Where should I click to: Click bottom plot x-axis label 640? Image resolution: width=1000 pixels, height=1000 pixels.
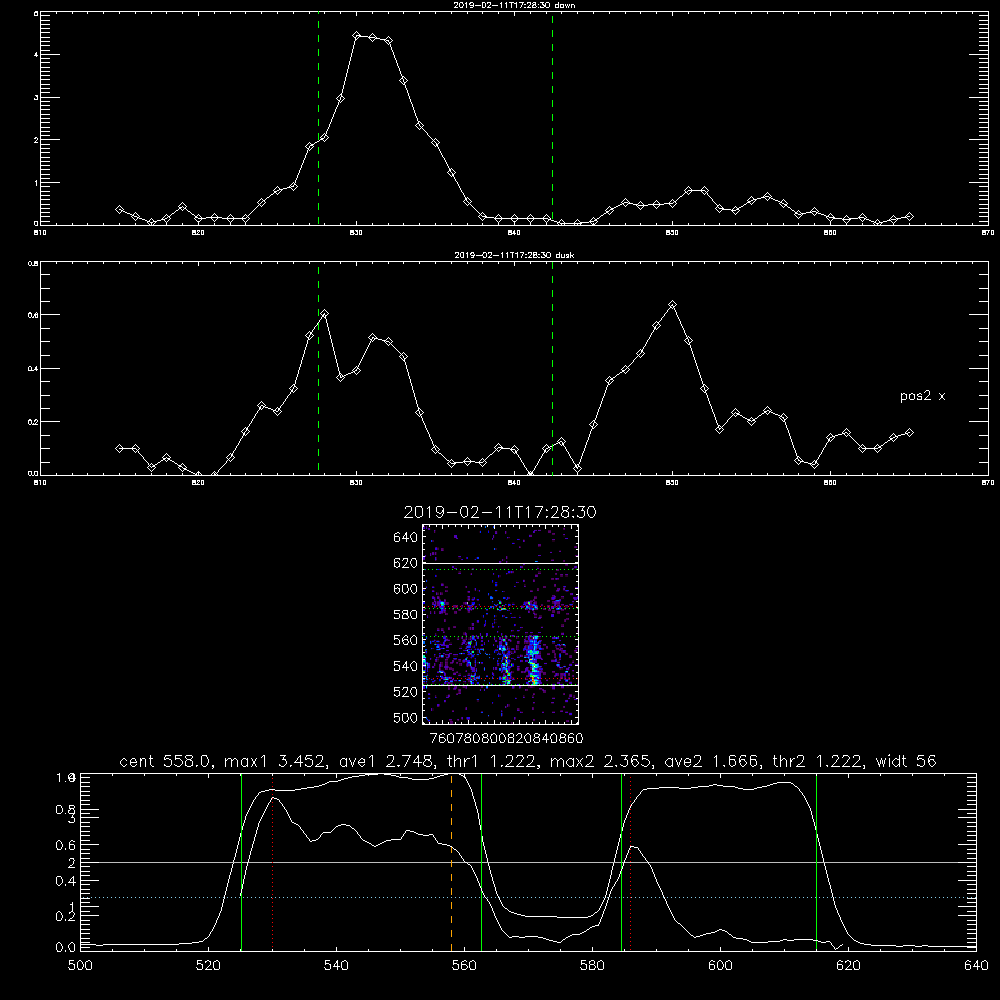point(976,966)
